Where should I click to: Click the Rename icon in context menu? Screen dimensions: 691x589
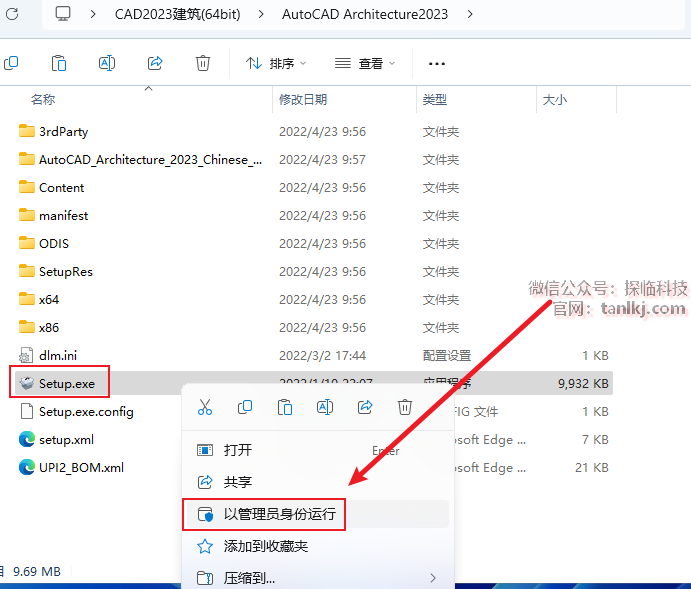pyautogui.click(x=325, y=407)
